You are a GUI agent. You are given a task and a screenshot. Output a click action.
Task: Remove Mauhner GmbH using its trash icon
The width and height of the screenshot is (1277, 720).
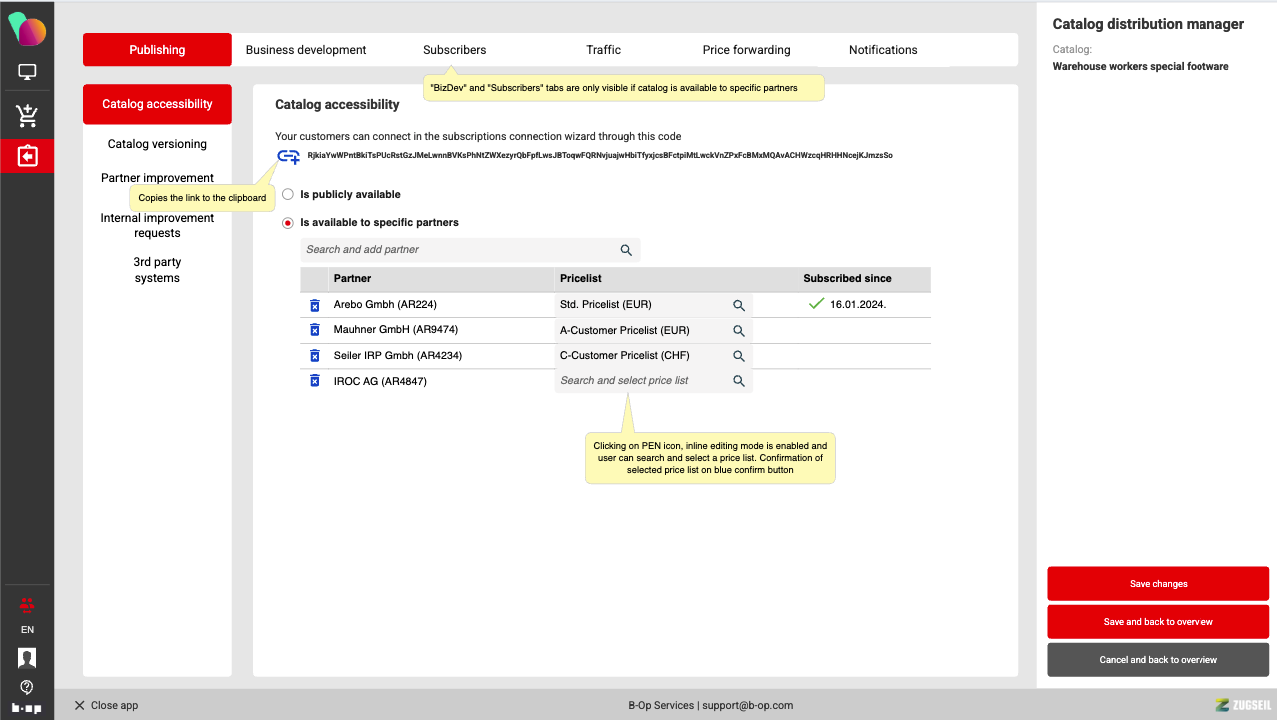pos(314,330)
